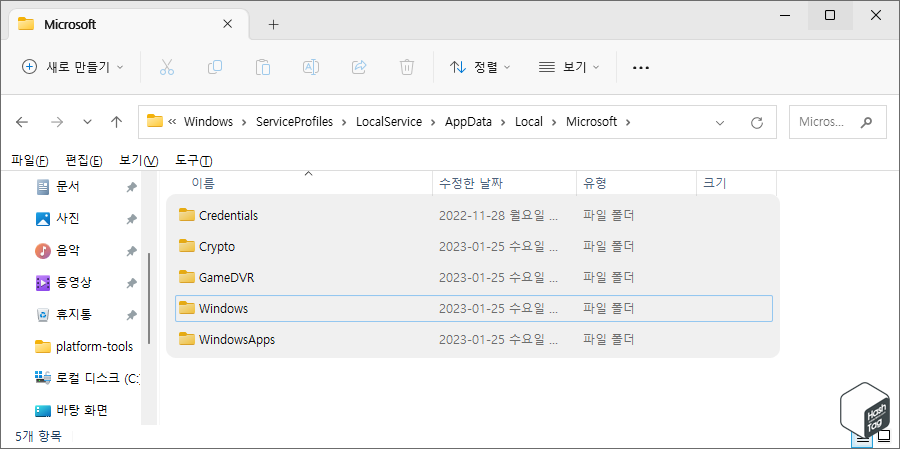Image resolution: width=900 pixels, height=449 pixels.
Task: Unpin 문서 using its pin icon
Action: coord(131,187)
